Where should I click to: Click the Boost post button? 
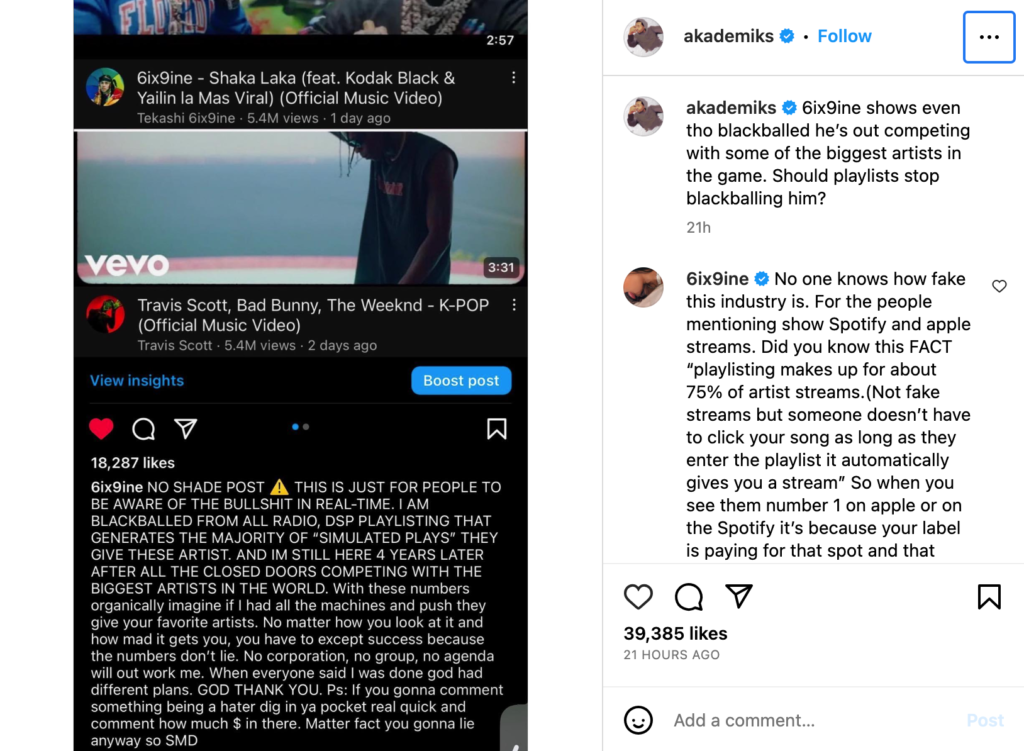point(461,381)
